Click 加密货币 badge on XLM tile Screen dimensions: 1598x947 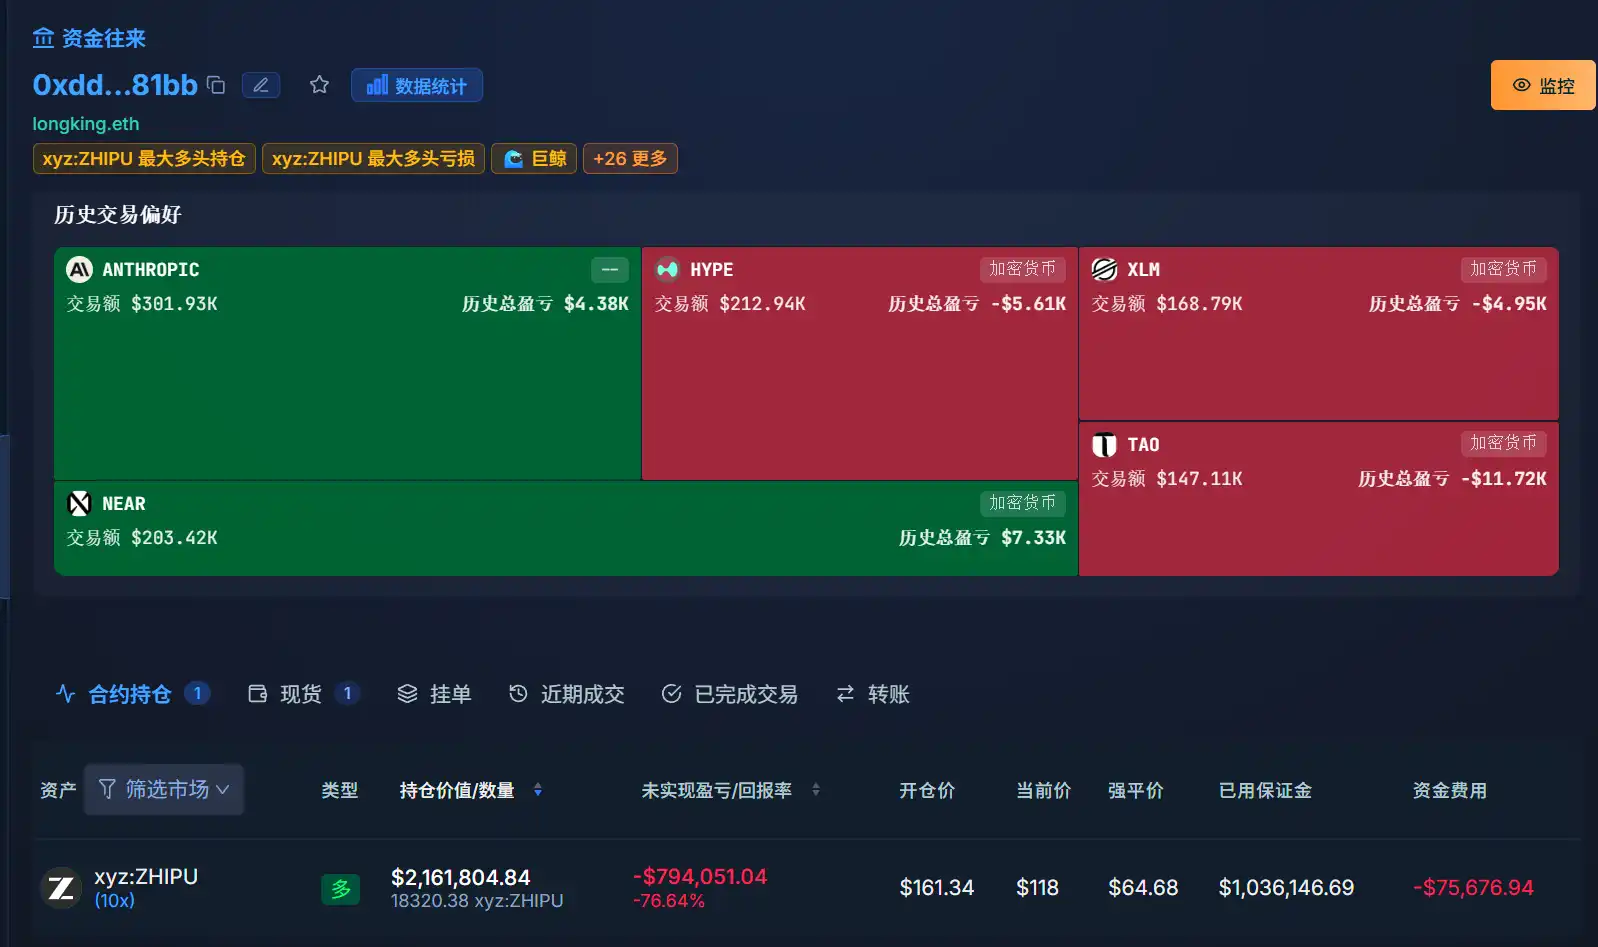pyautogui.click(x=1503, y=269)
